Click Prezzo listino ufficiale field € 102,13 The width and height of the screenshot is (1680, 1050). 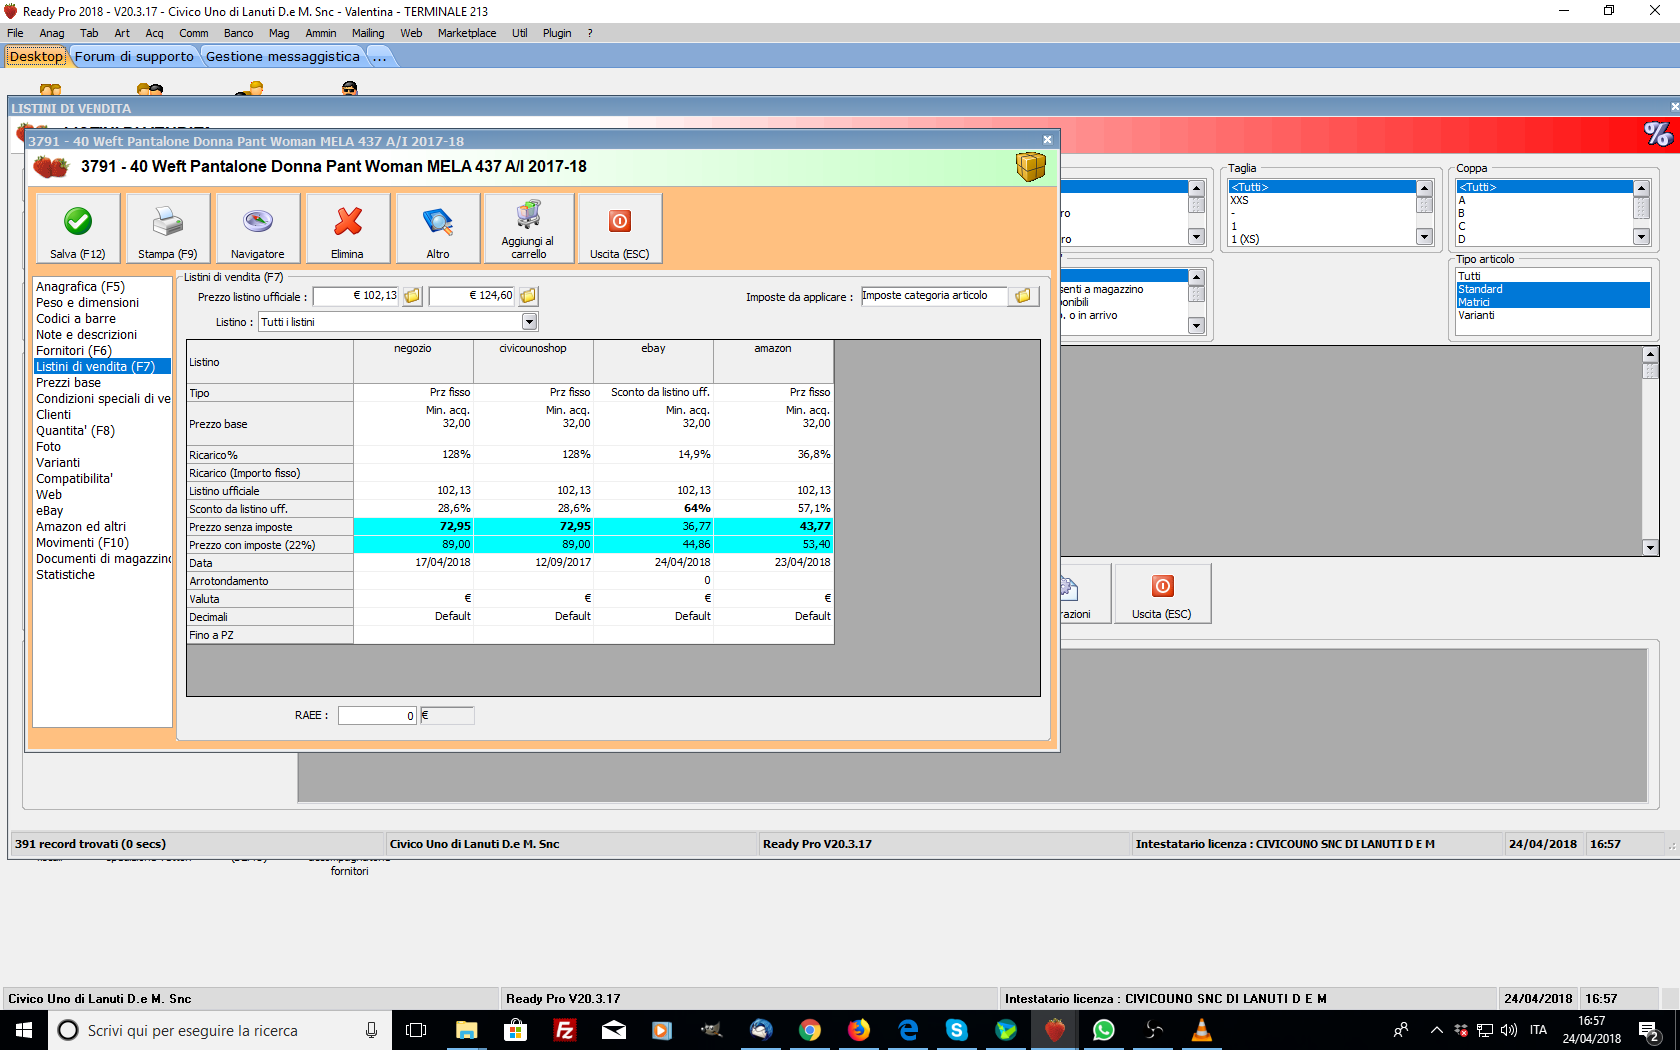click(356, 296)
